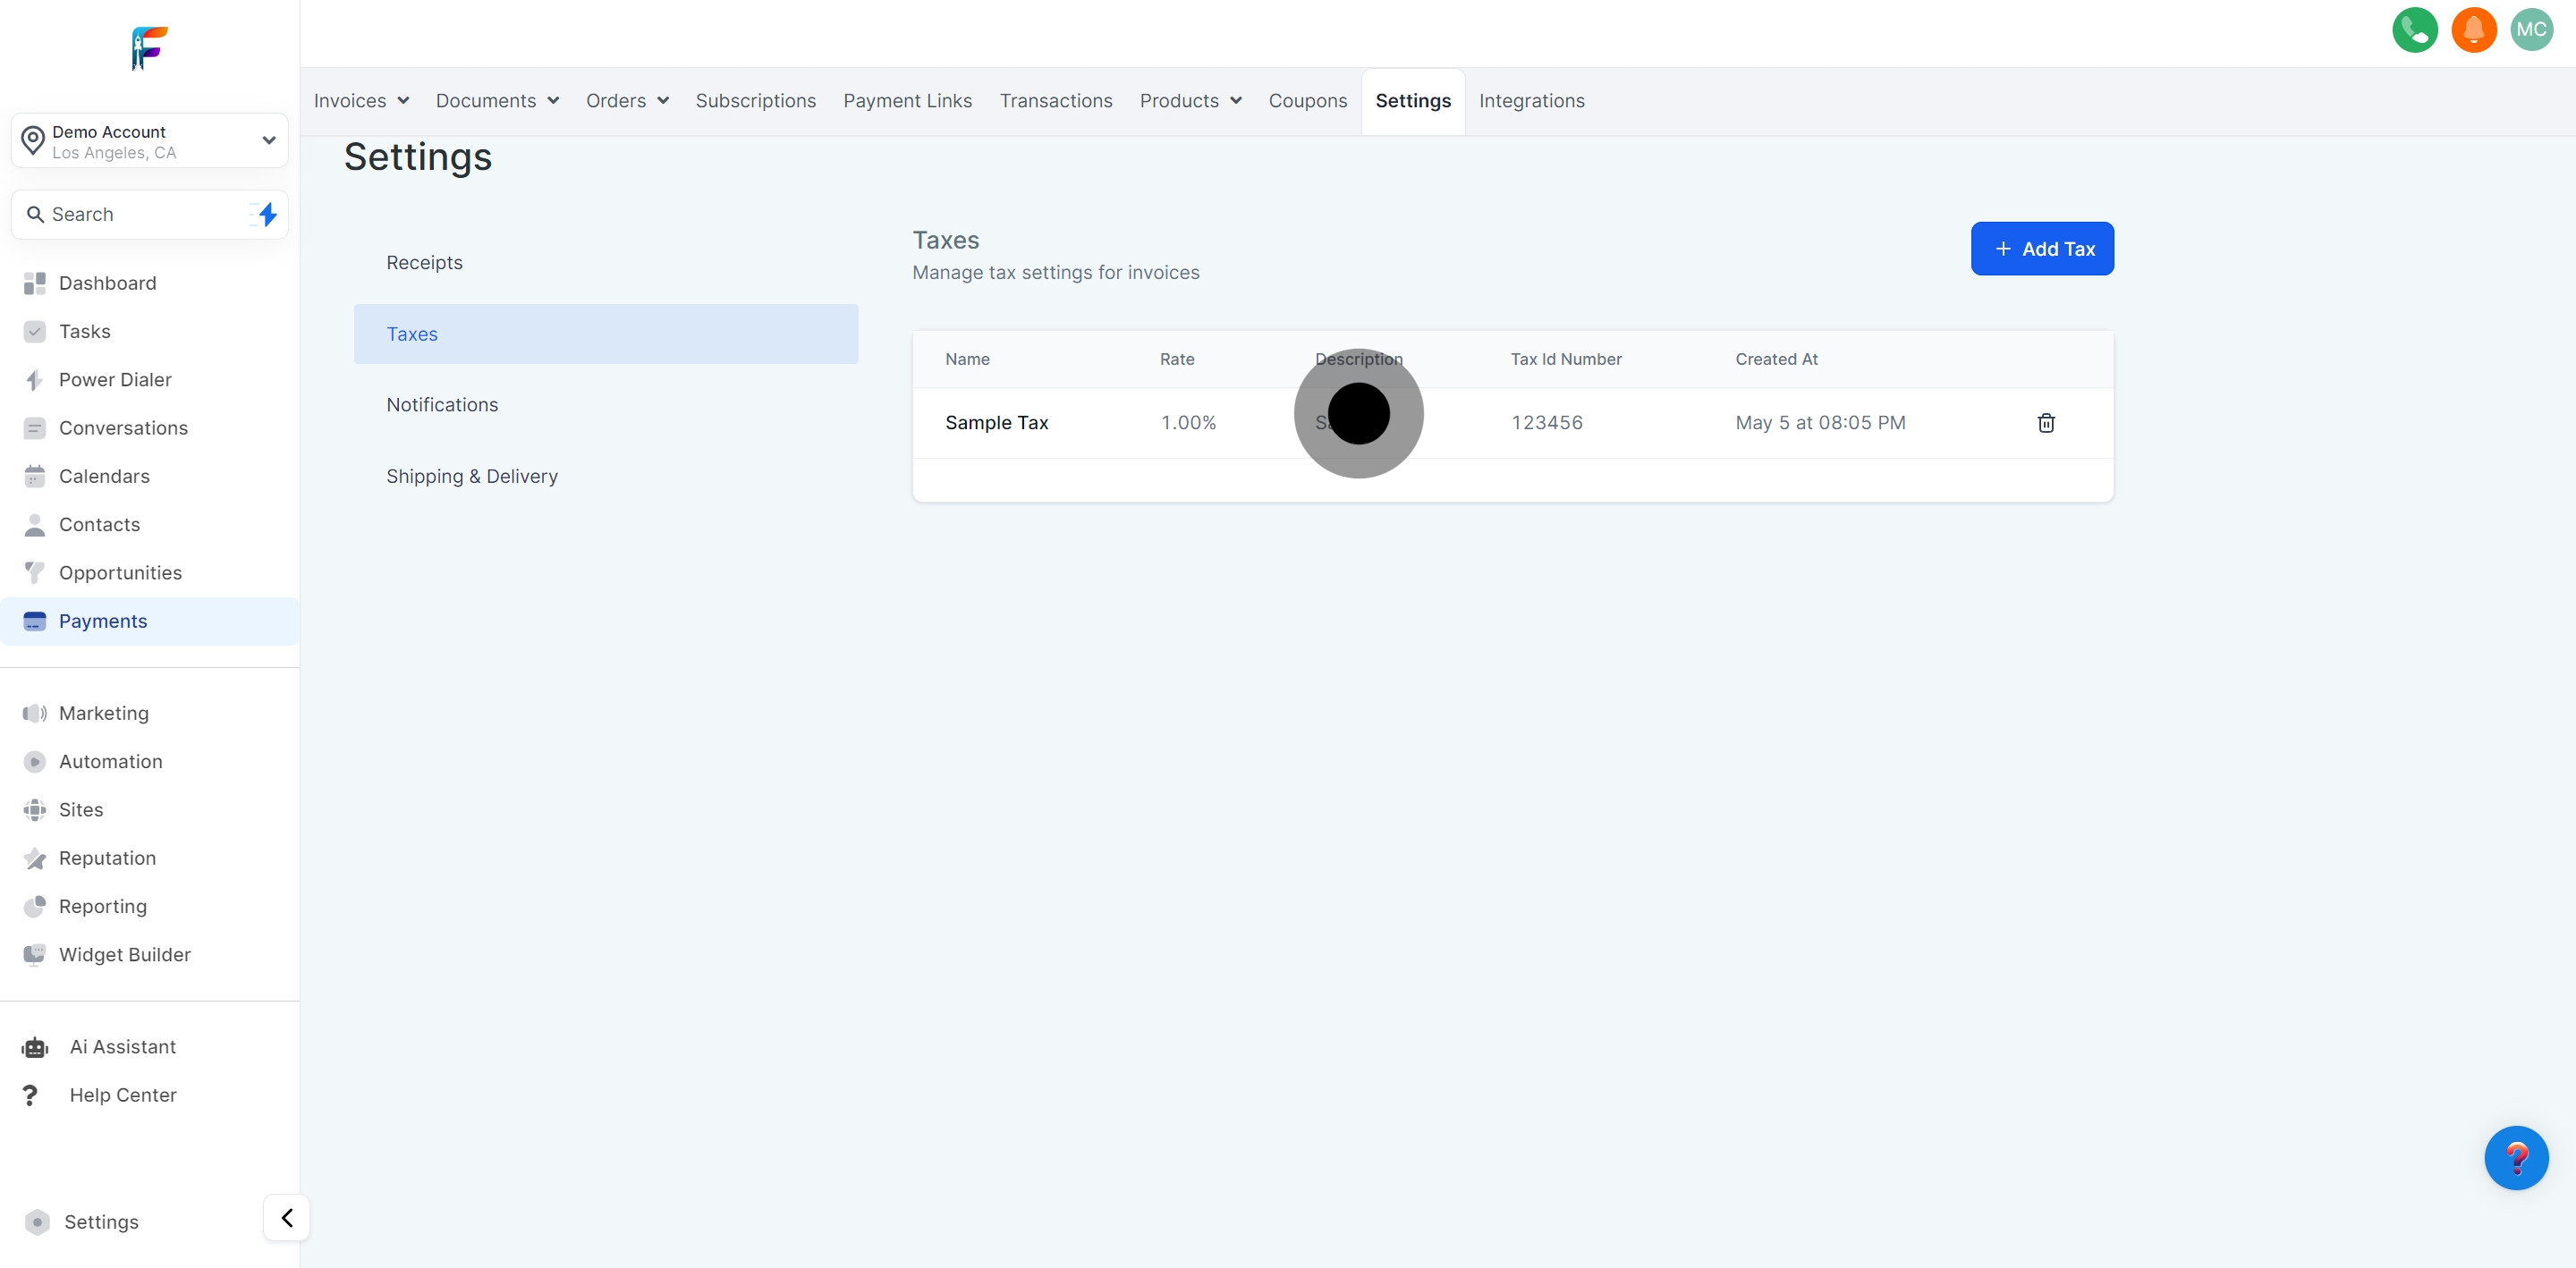Delete the Sample Tax row with trash icon
Screen dimensions: 2576x1268
click(2045, 423)
